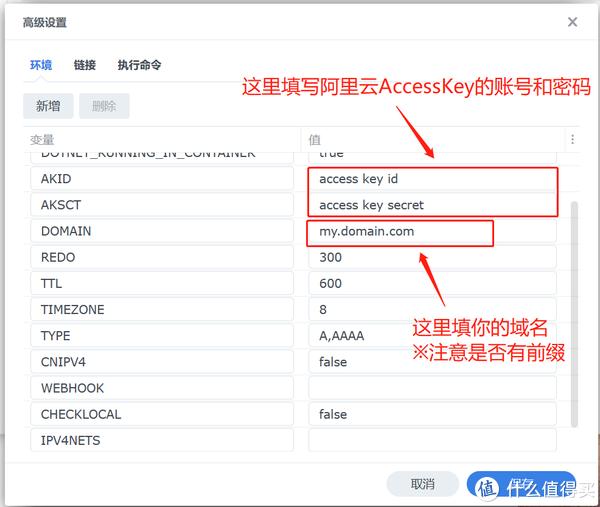
Task: Click the empty IPV4NETS value field
Action: click(x=432, y=440)
